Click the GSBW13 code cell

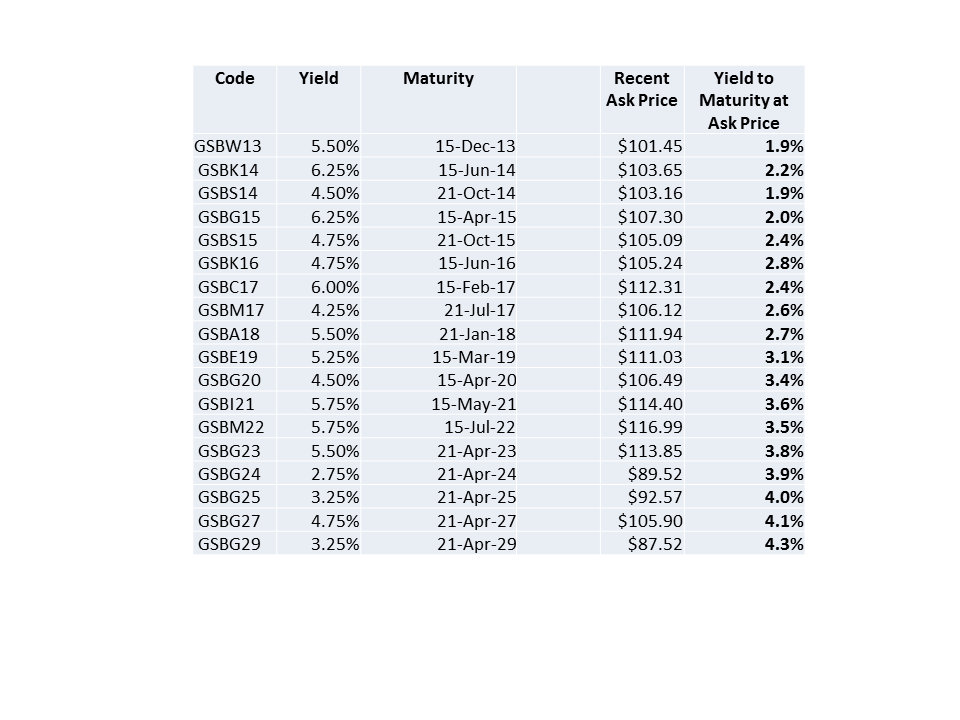click(x=228, y=146)
